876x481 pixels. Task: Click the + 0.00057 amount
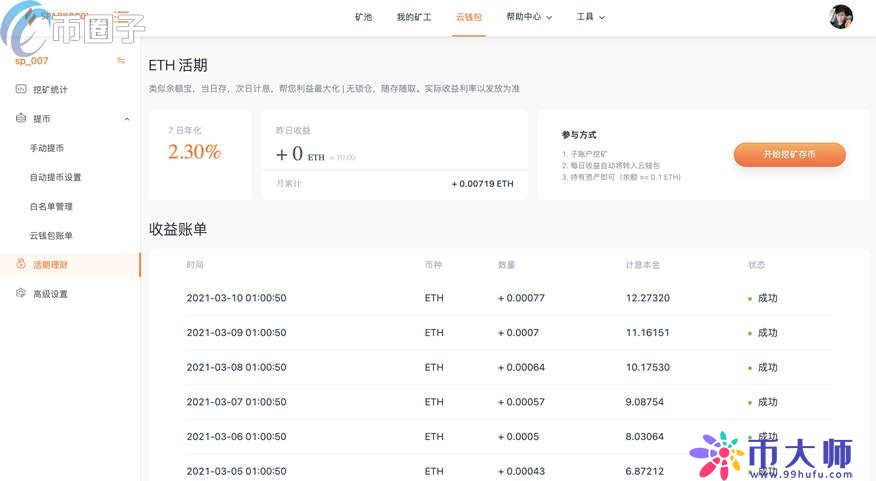point(521,402)
